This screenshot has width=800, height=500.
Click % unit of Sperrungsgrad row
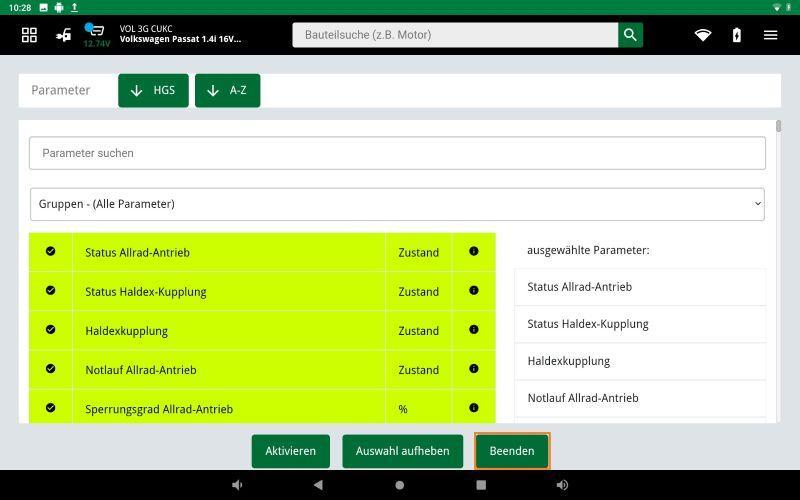pos(403,409)
